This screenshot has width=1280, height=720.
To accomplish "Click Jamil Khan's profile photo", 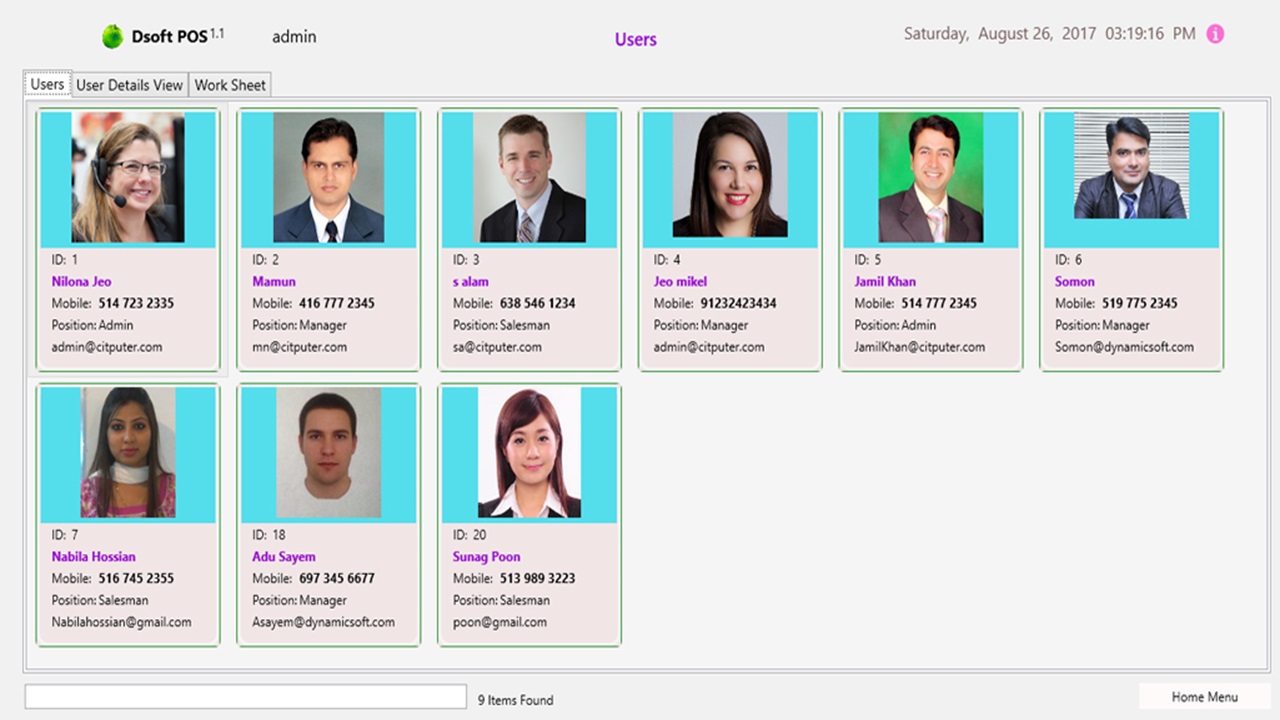I will point(930,178).
